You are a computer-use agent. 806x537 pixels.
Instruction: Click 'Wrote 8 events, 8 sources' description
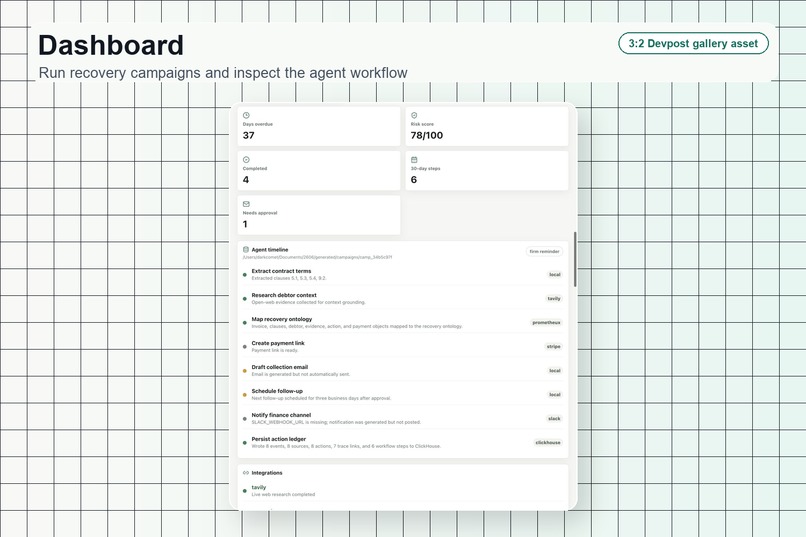coord(346,446)
